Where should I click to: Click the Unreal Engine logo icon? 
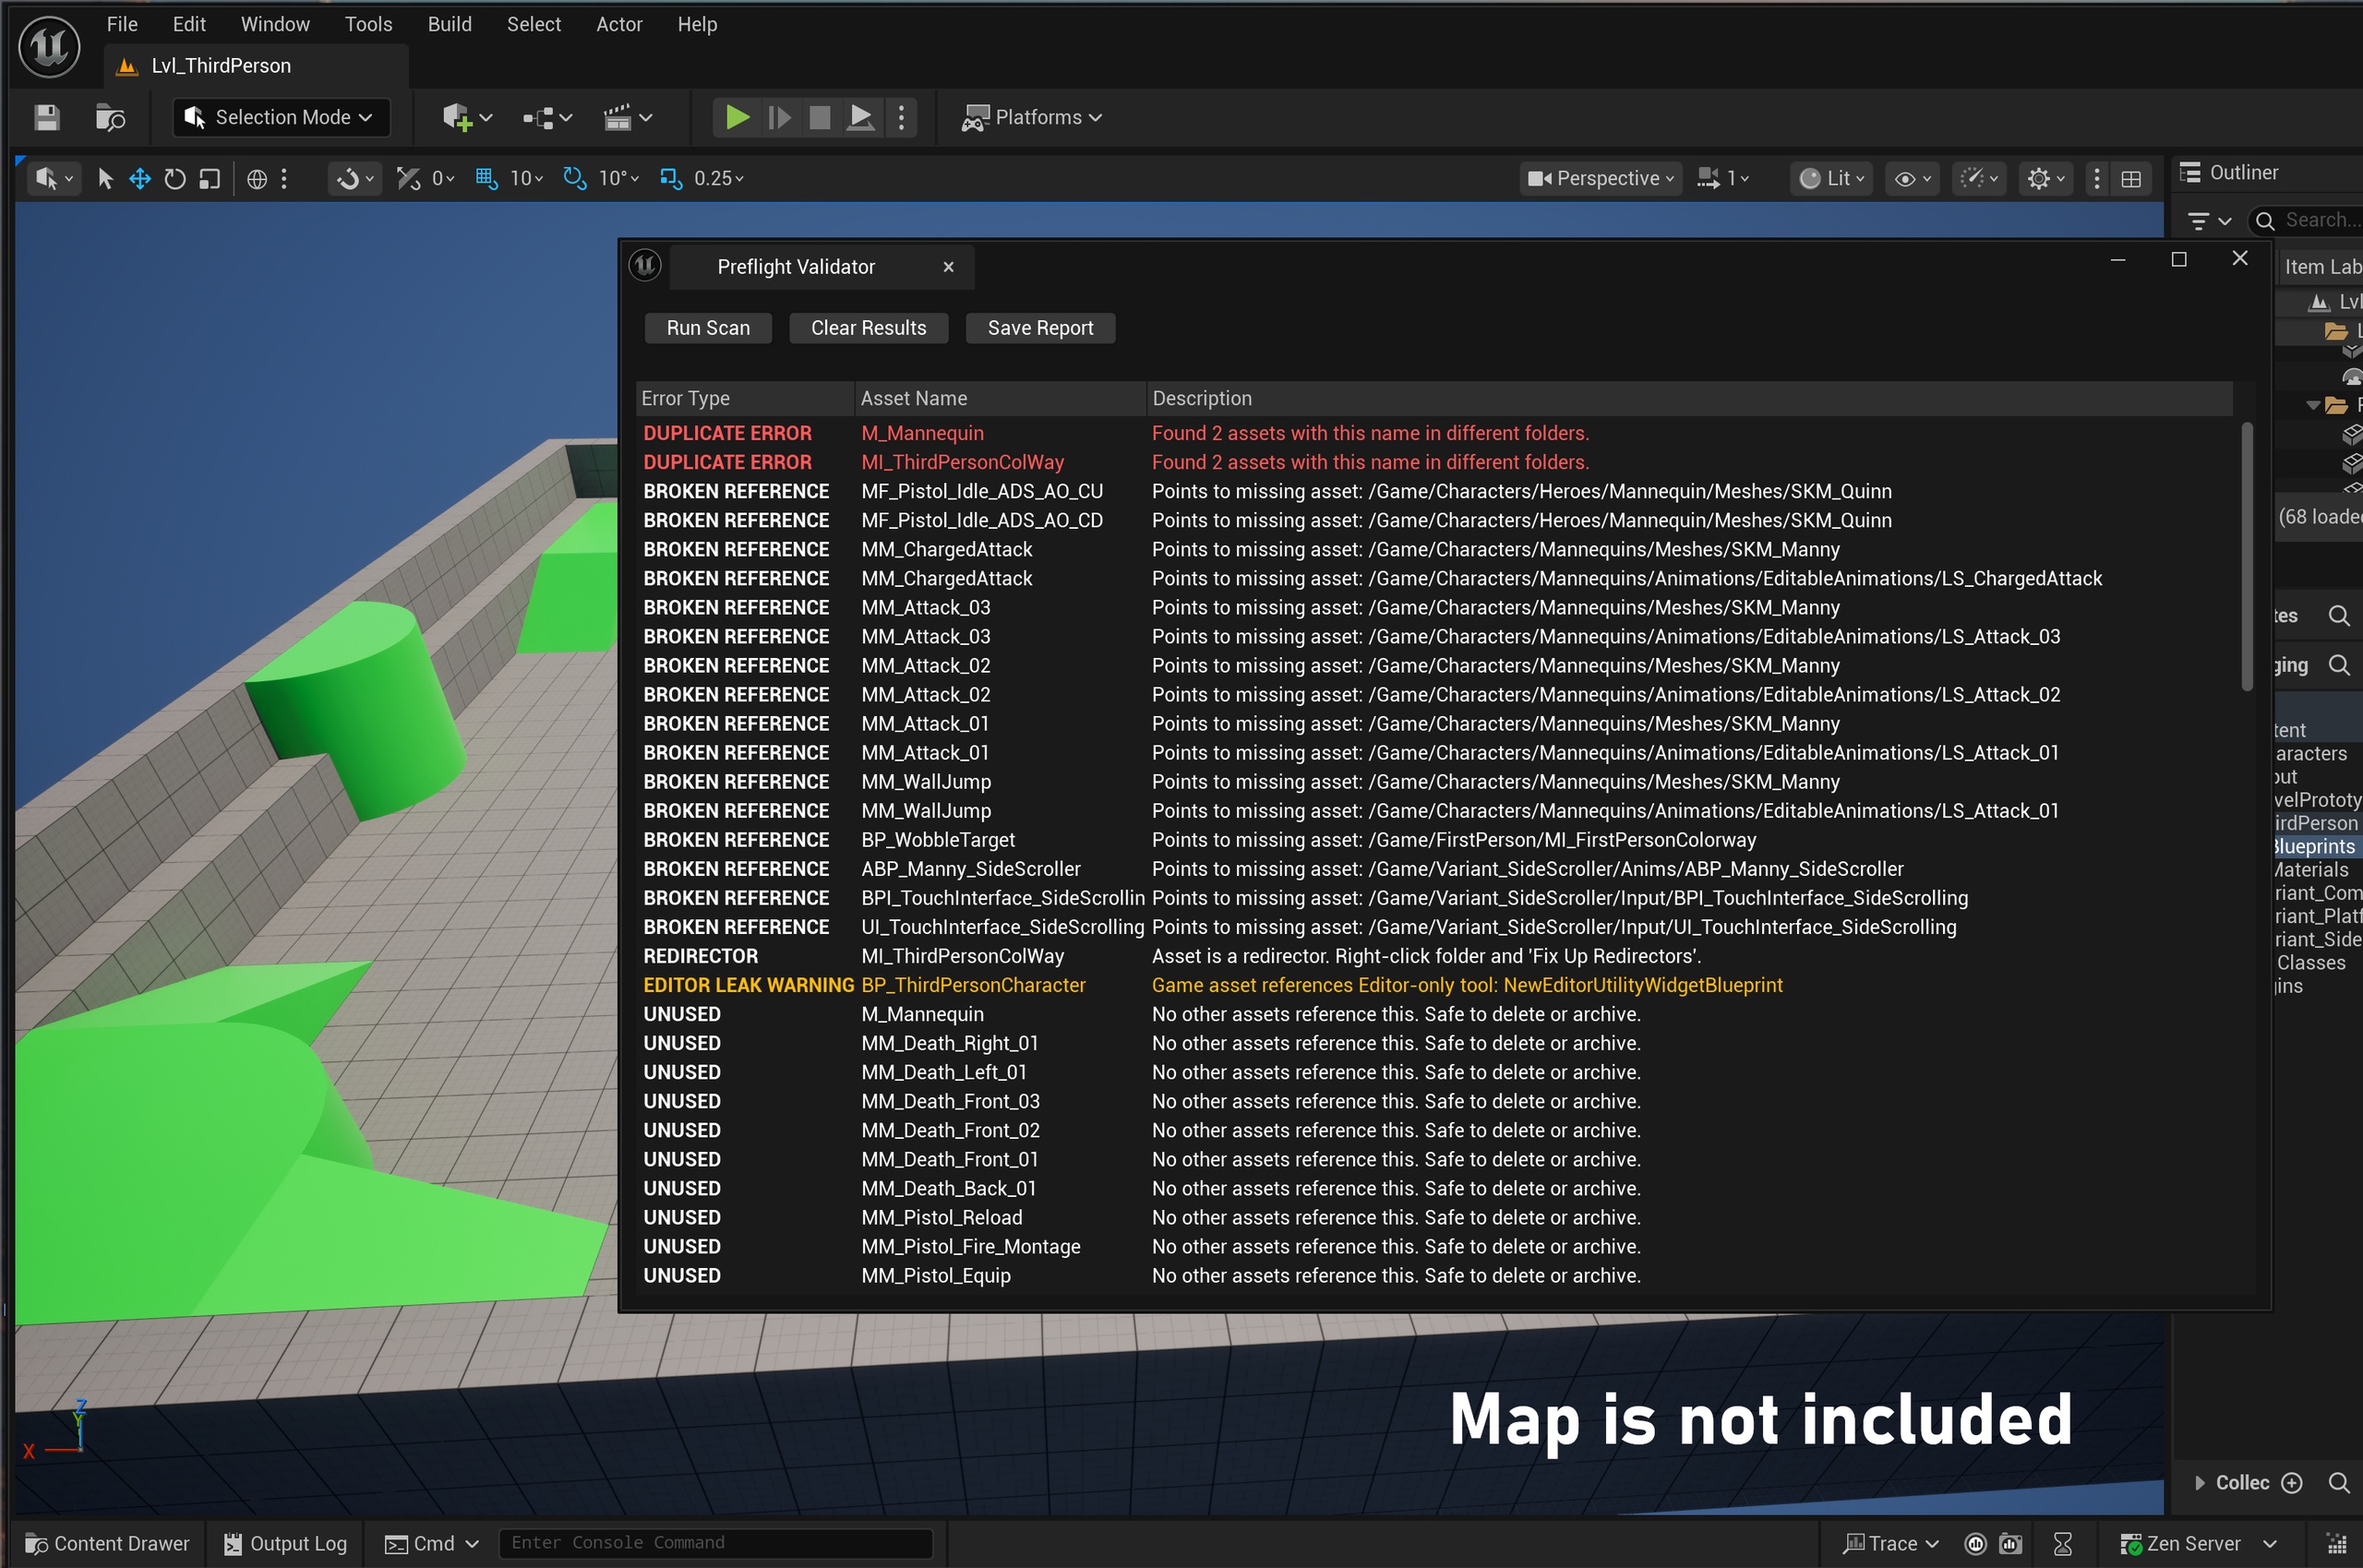pos(49,46)
